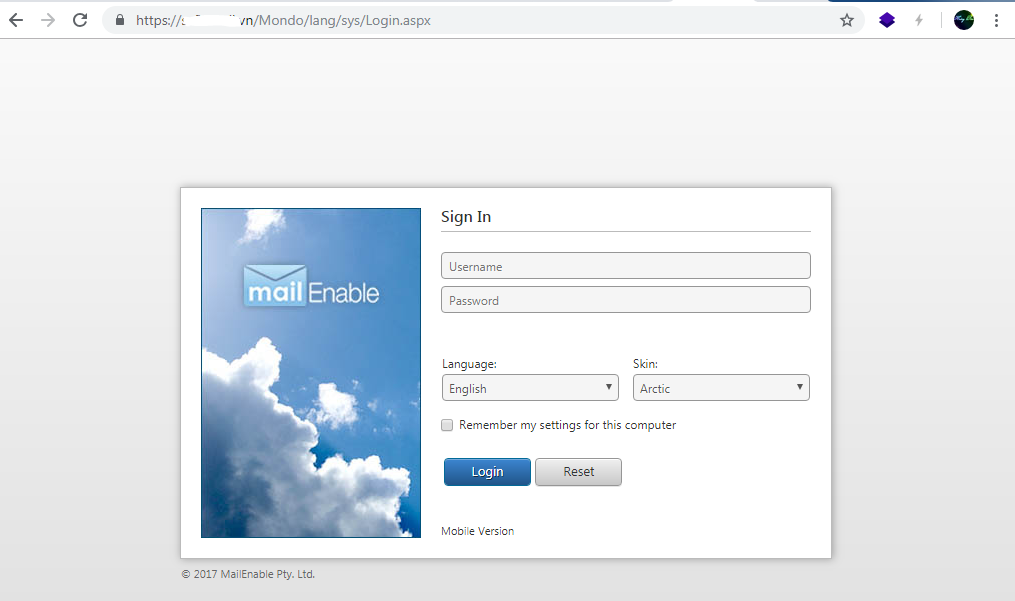
Task: Open the Mobile Version link
Action: (x=477, y=531)
